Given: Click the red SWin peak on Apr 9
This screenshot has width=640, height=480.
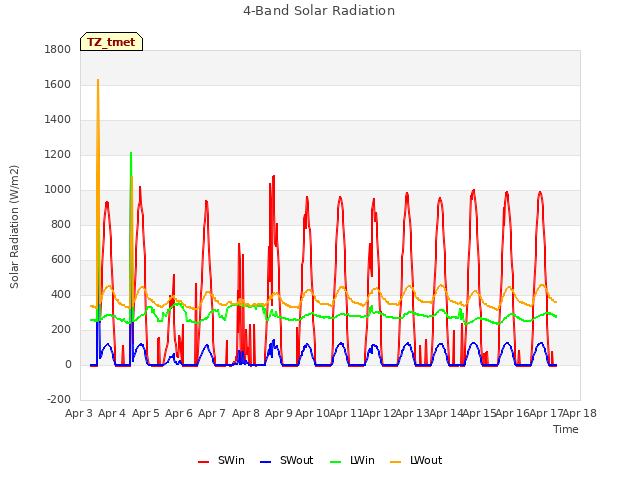Looking at the screenshot, I should point(273,176).
